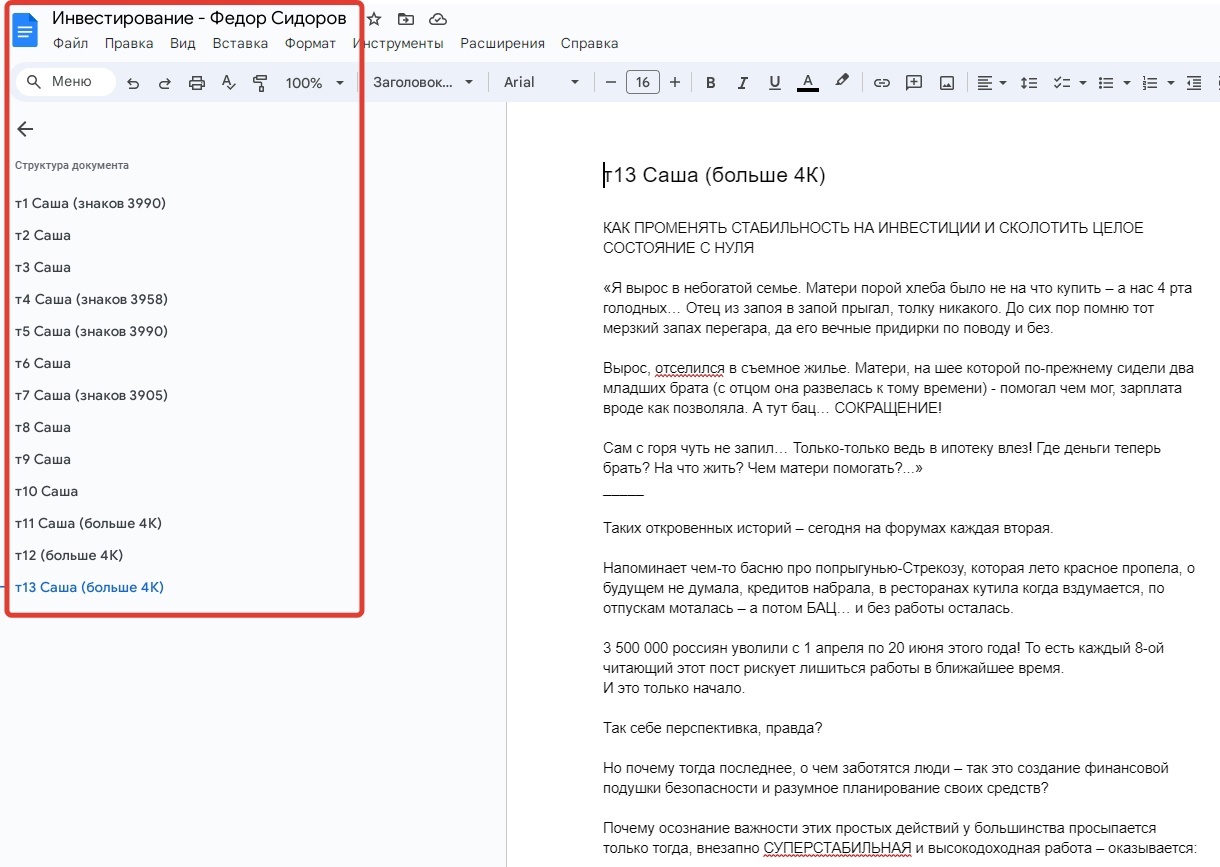Click the decrease indent icon
1220x867 pixels.
coord(1193,83)
